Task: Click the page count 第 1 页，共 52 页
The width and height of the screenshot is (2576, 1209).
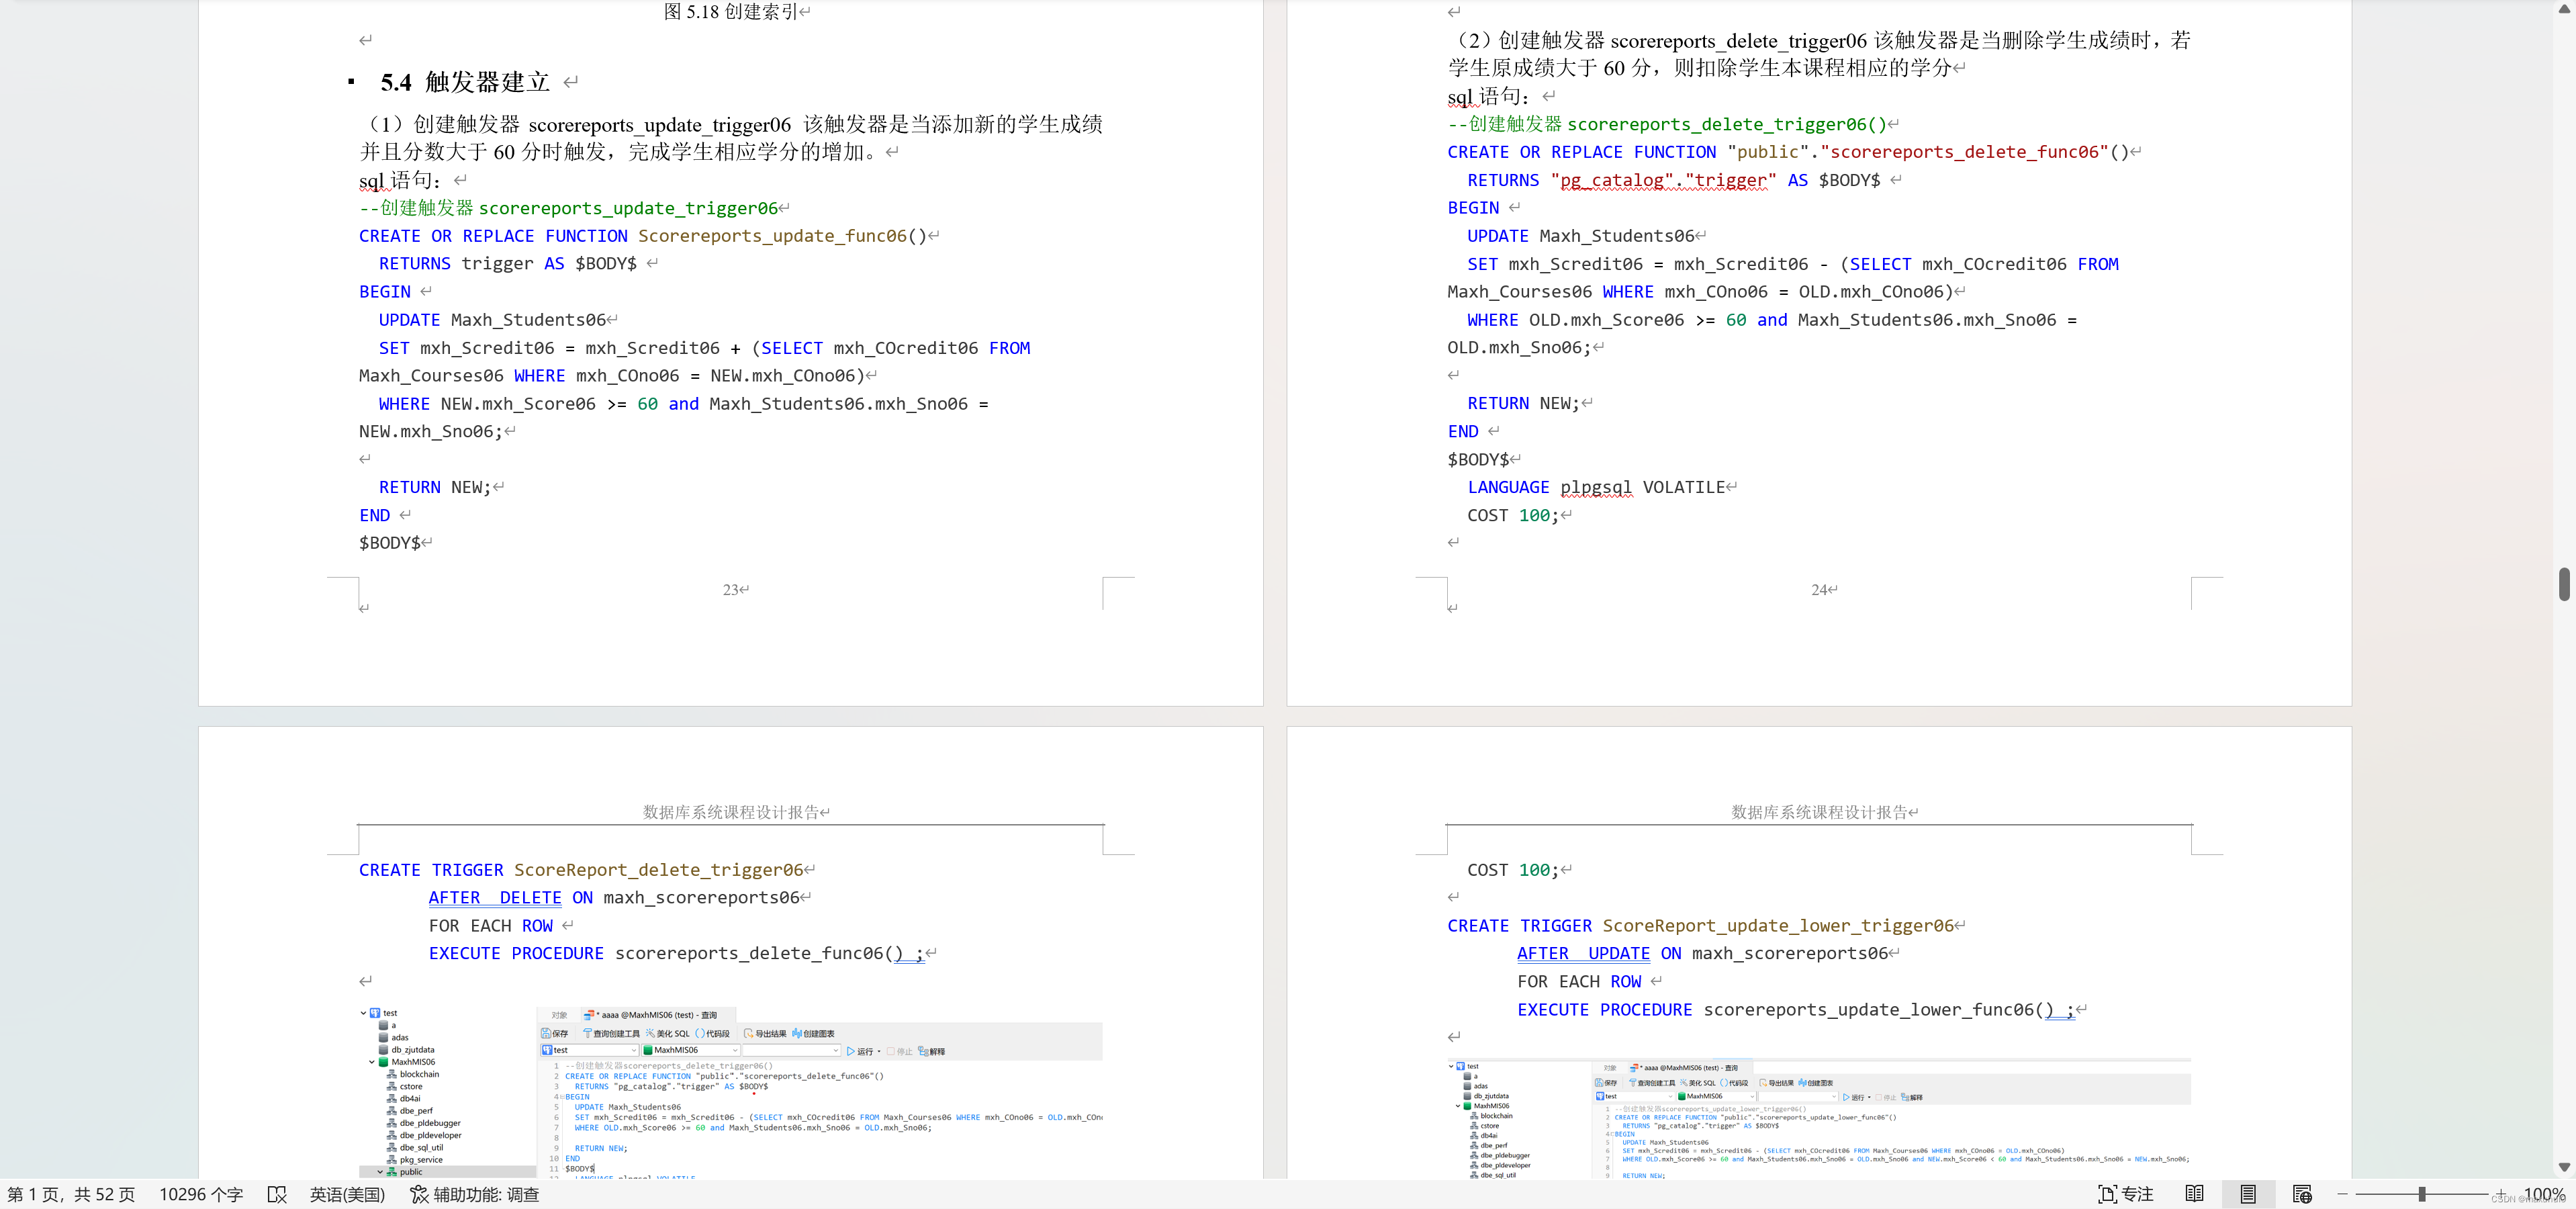Action: (71, 1194)
